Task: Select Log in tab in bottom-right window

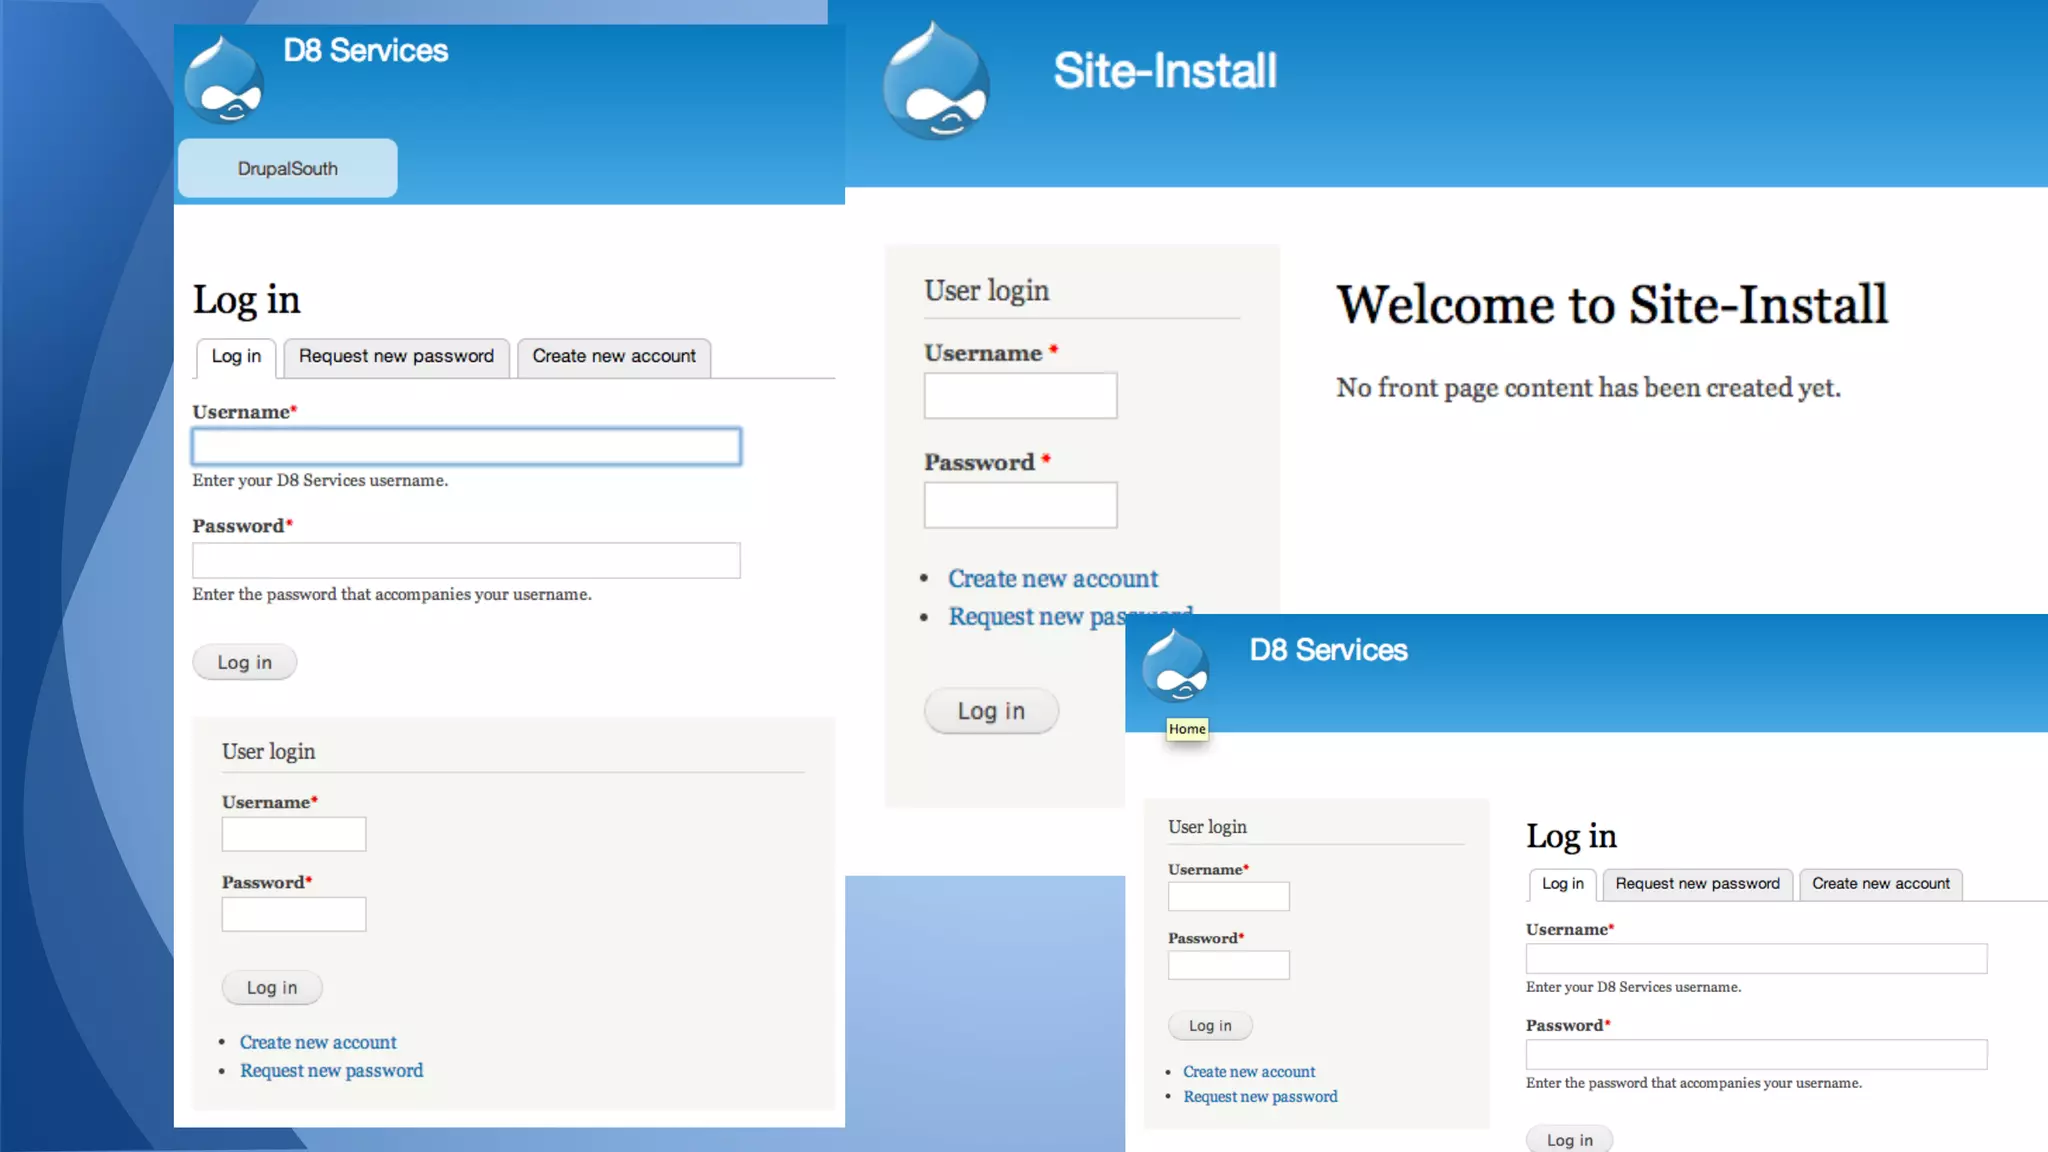Action: (1563, 884)
